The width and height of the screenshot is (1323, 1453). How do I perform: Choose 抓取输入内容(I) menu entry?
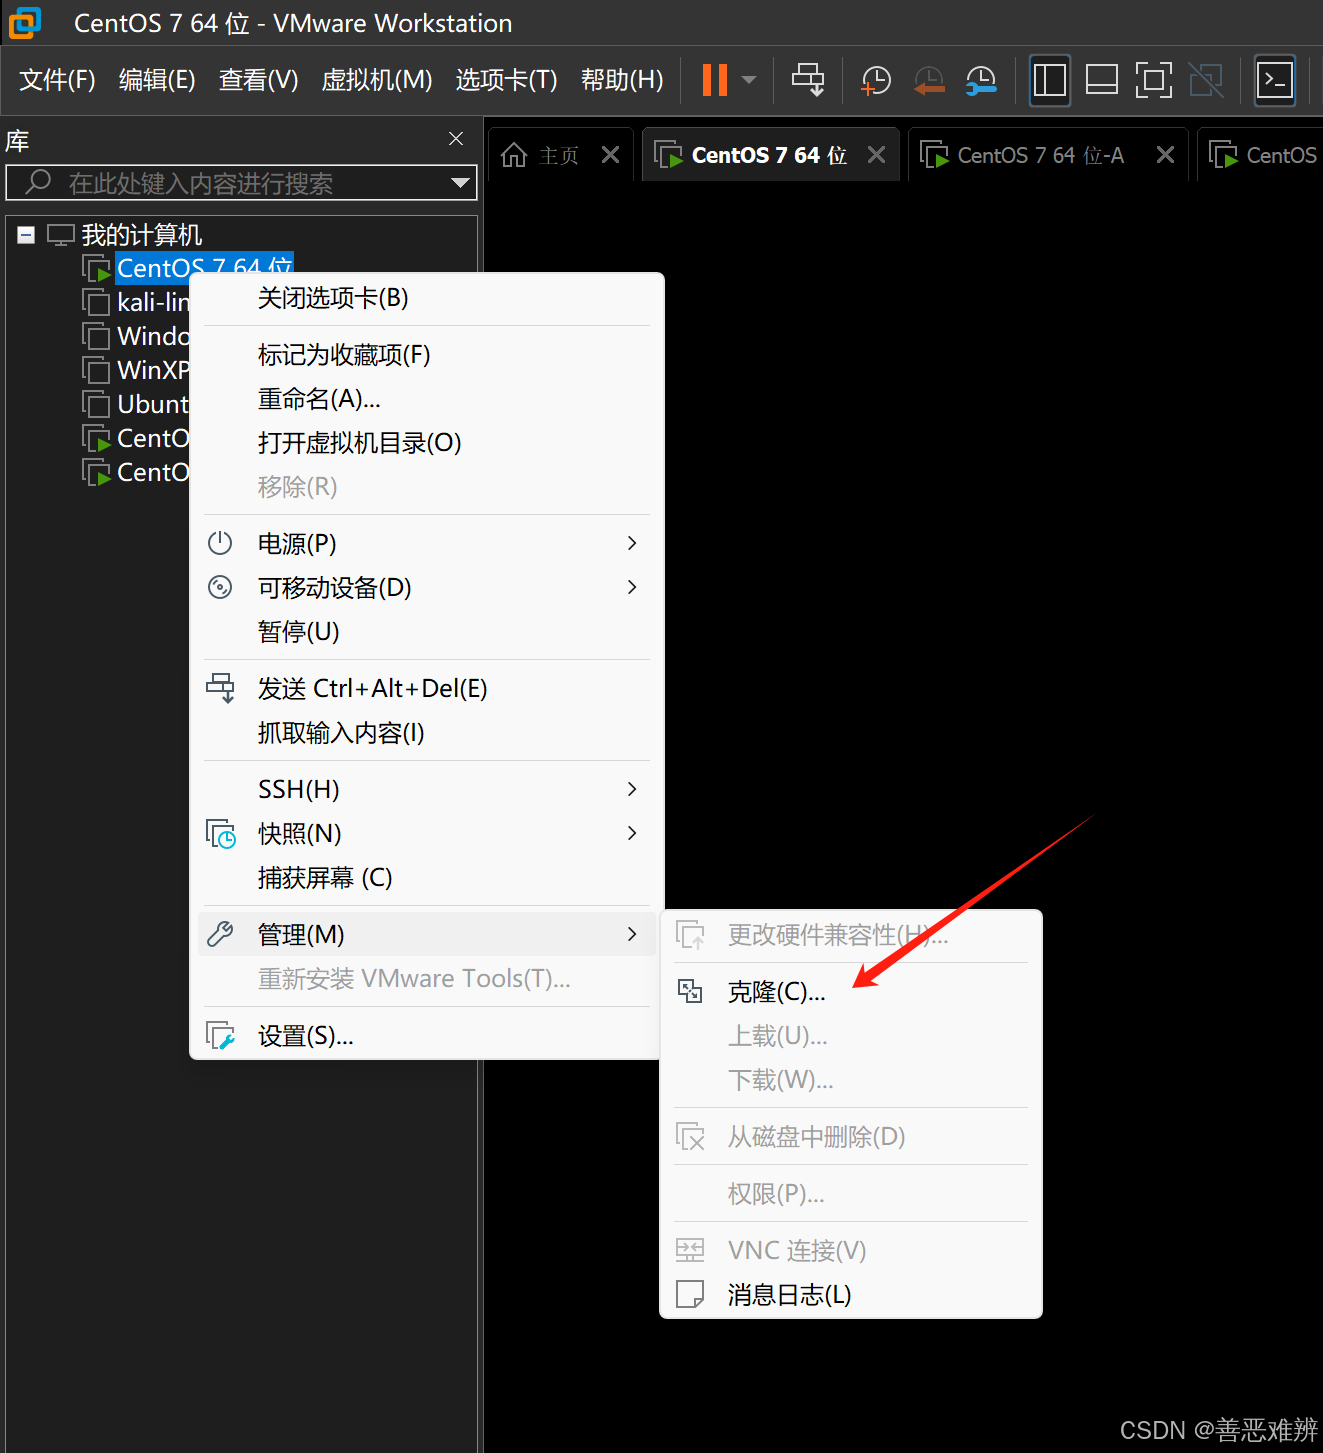coord(427,733)
